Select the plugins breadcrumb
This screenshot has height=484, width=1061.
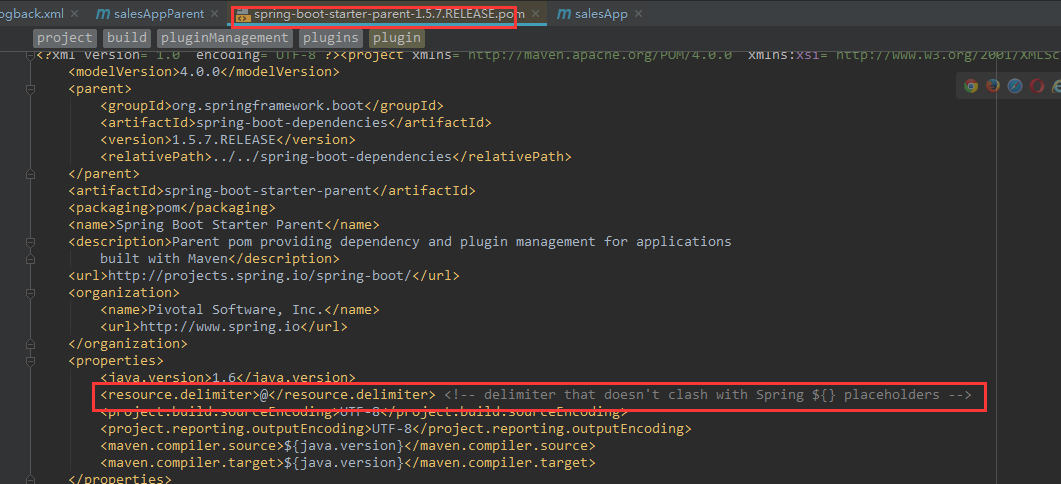click(x=332, y=38)
